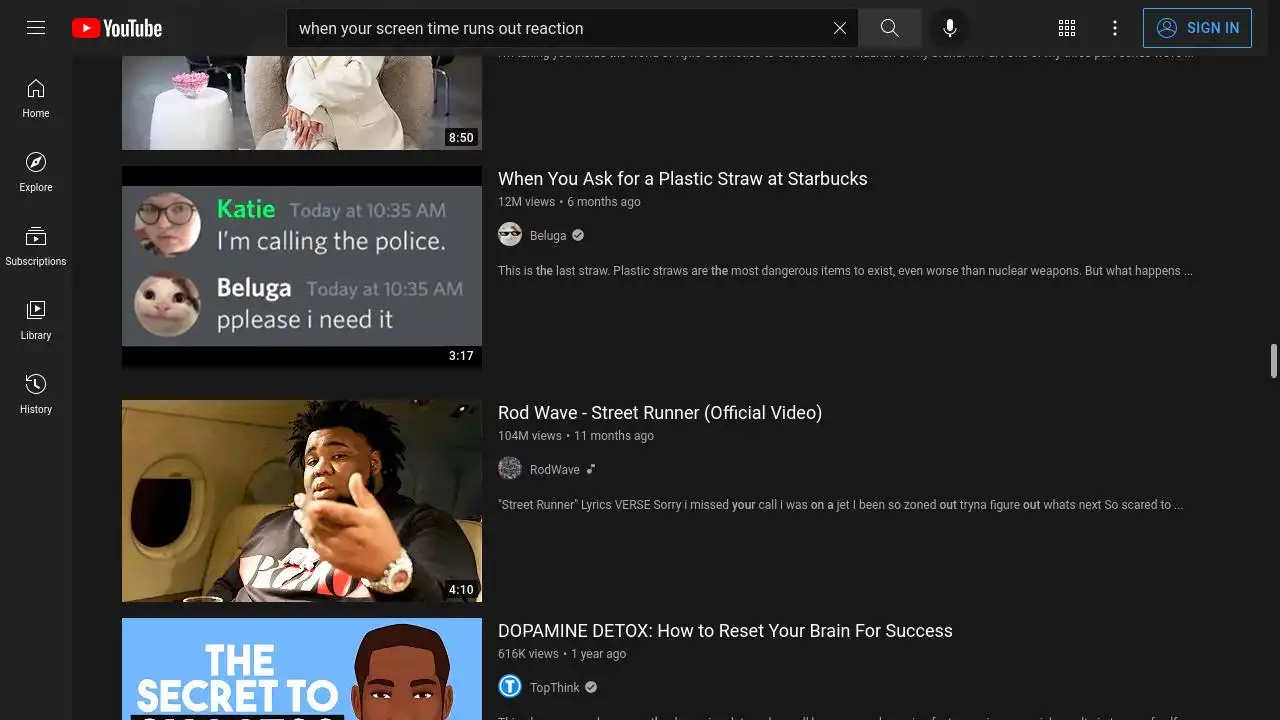Image resolution: width=1280 pixels, height=720 pixels.
Task: Open Explore in the sidebar
Action: pos(36,172)
